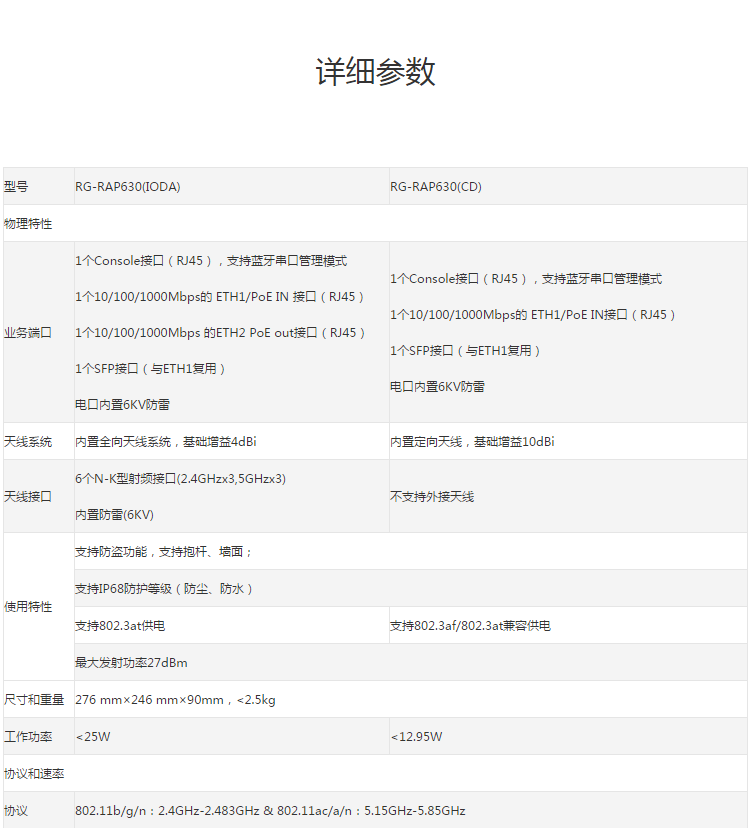Click CD column Console接口 line
Viewport: 750px width, 828px height.
526,279
